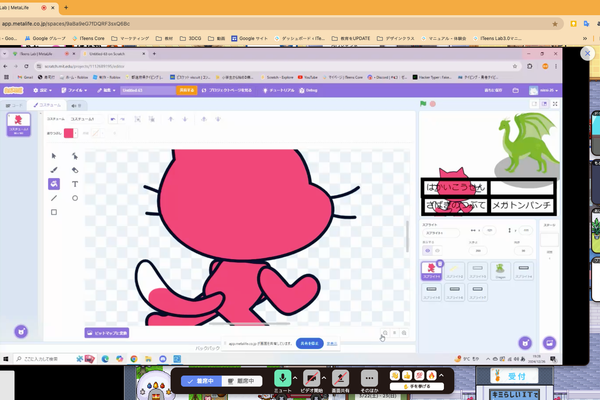Screen dimensions: 600x400
Task: Expand more emoji reactions caret
Action: (x=441, y=375)
